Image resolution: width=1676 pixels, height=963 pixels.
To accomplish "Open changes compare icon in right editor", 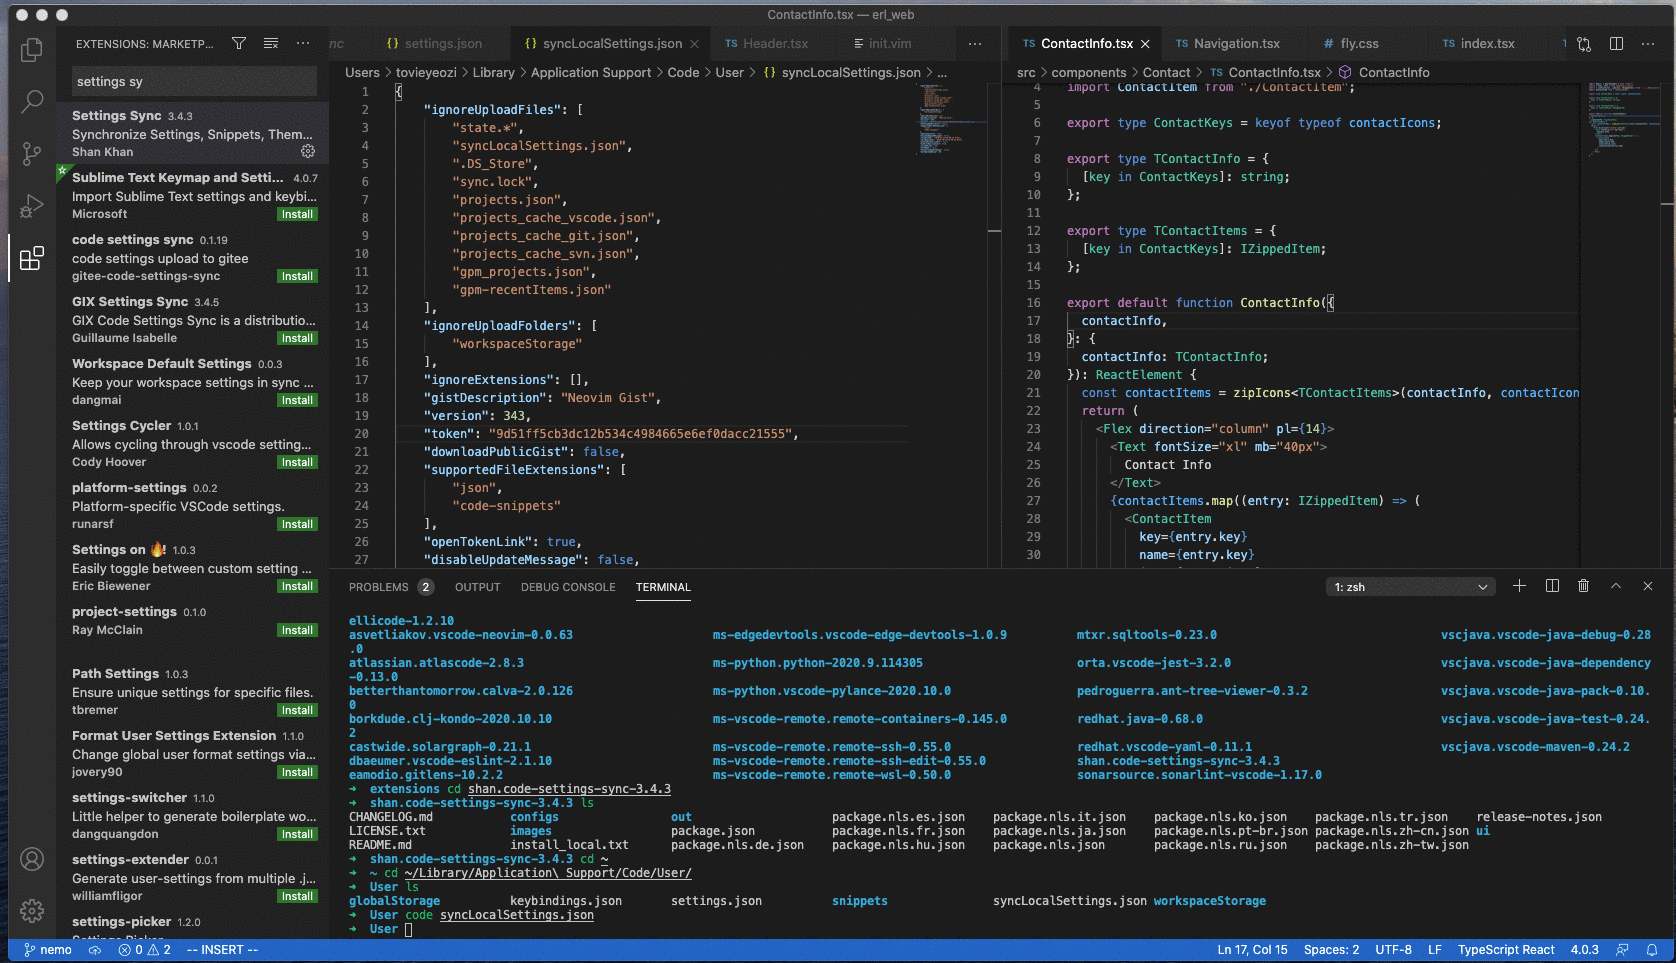I will 1584,43.
